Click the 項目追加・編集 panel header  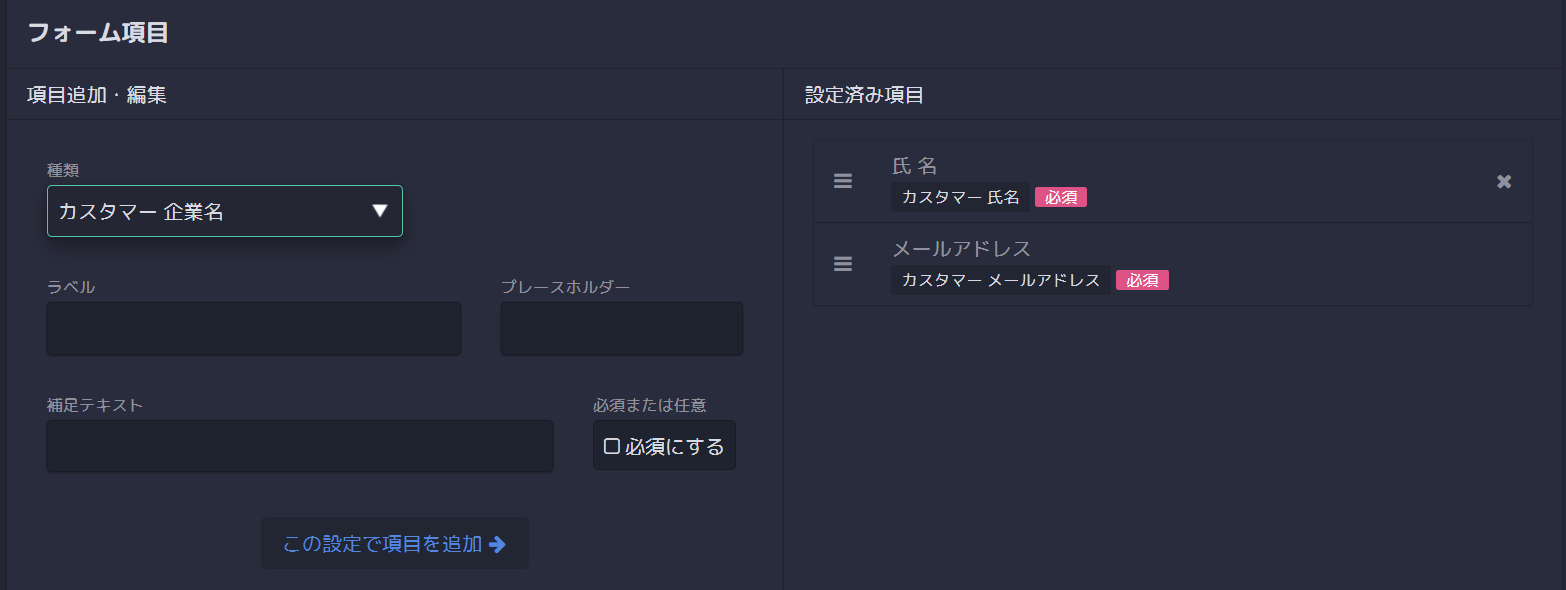point(97,95)
